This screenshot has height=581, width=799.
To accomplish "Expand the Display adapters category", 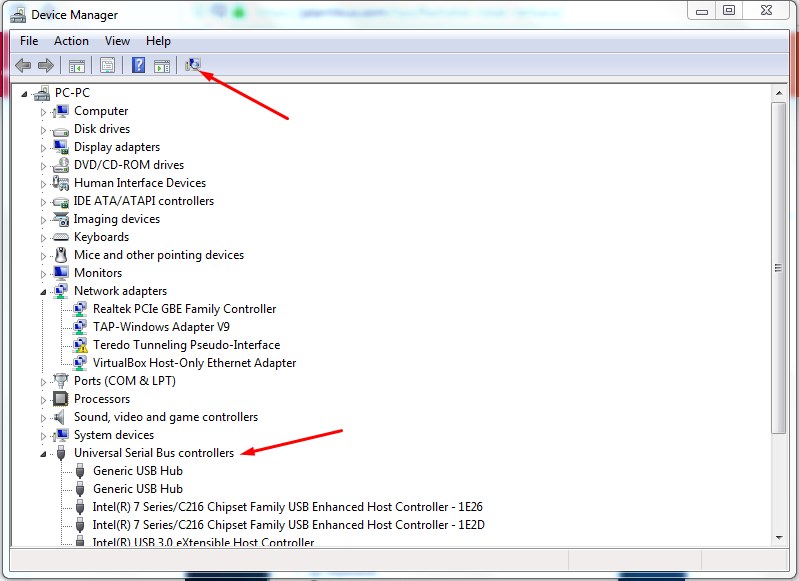I will [x=43, y=148].
